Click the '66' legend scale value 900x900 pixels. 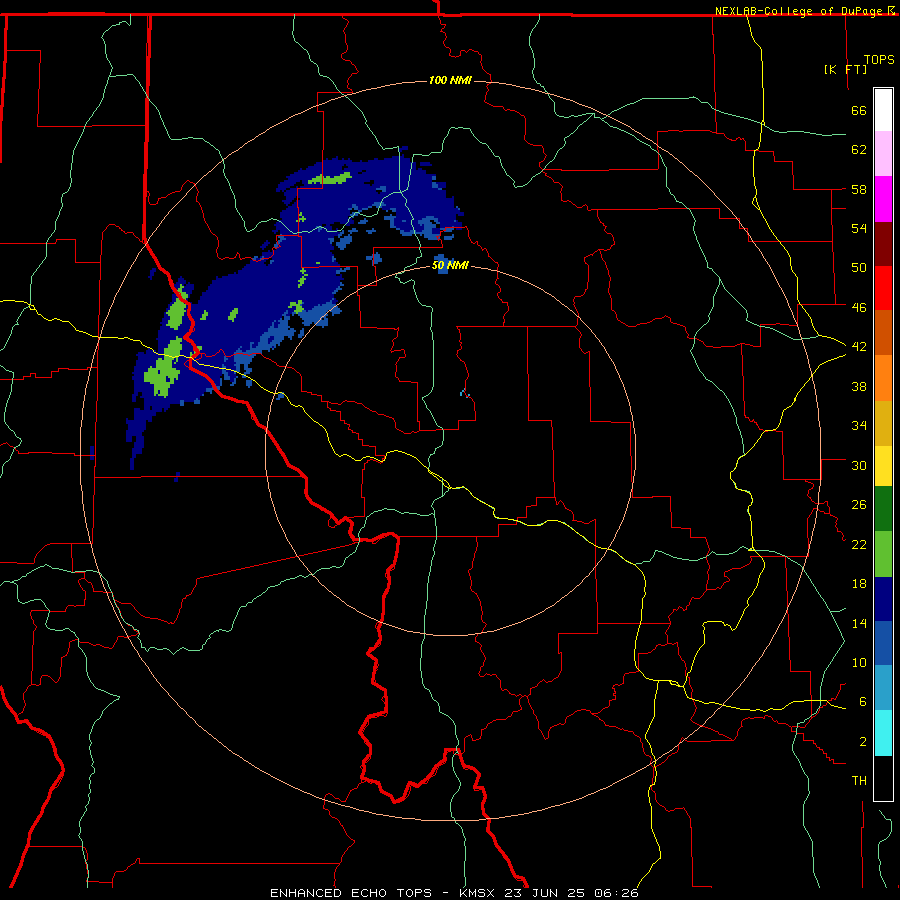(859, 110)
